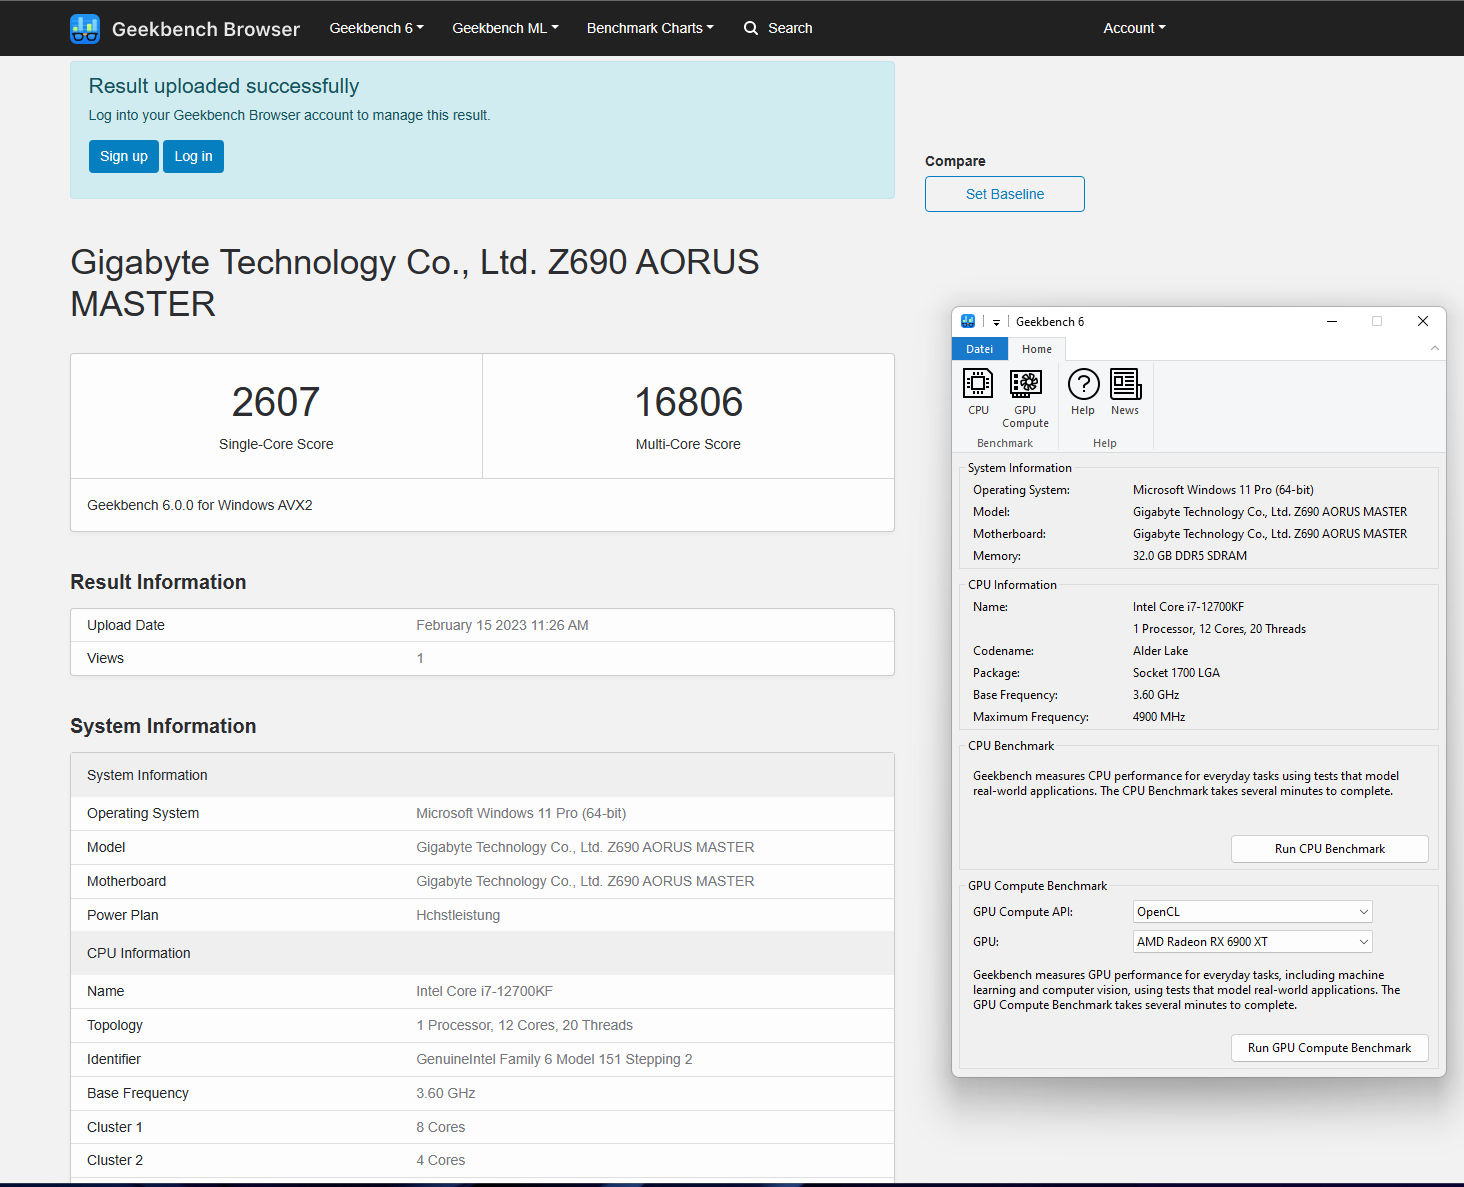Switch to the Datei tab
This screenshot has width=1464, height=1187.
[980, 349]
